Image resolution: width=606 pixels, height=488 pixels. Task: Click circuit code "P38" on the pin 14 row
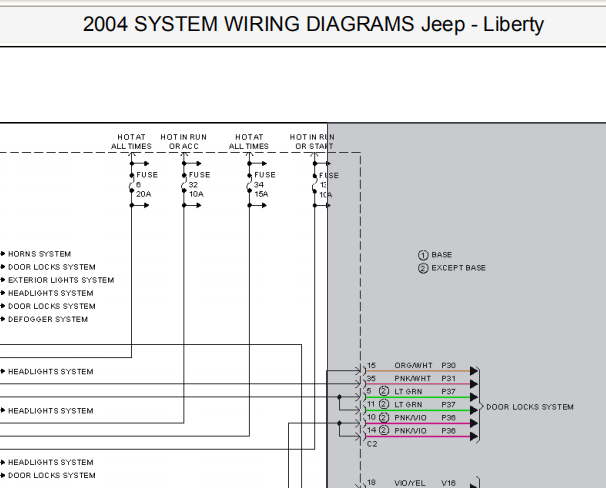click(x=449, y=431)
